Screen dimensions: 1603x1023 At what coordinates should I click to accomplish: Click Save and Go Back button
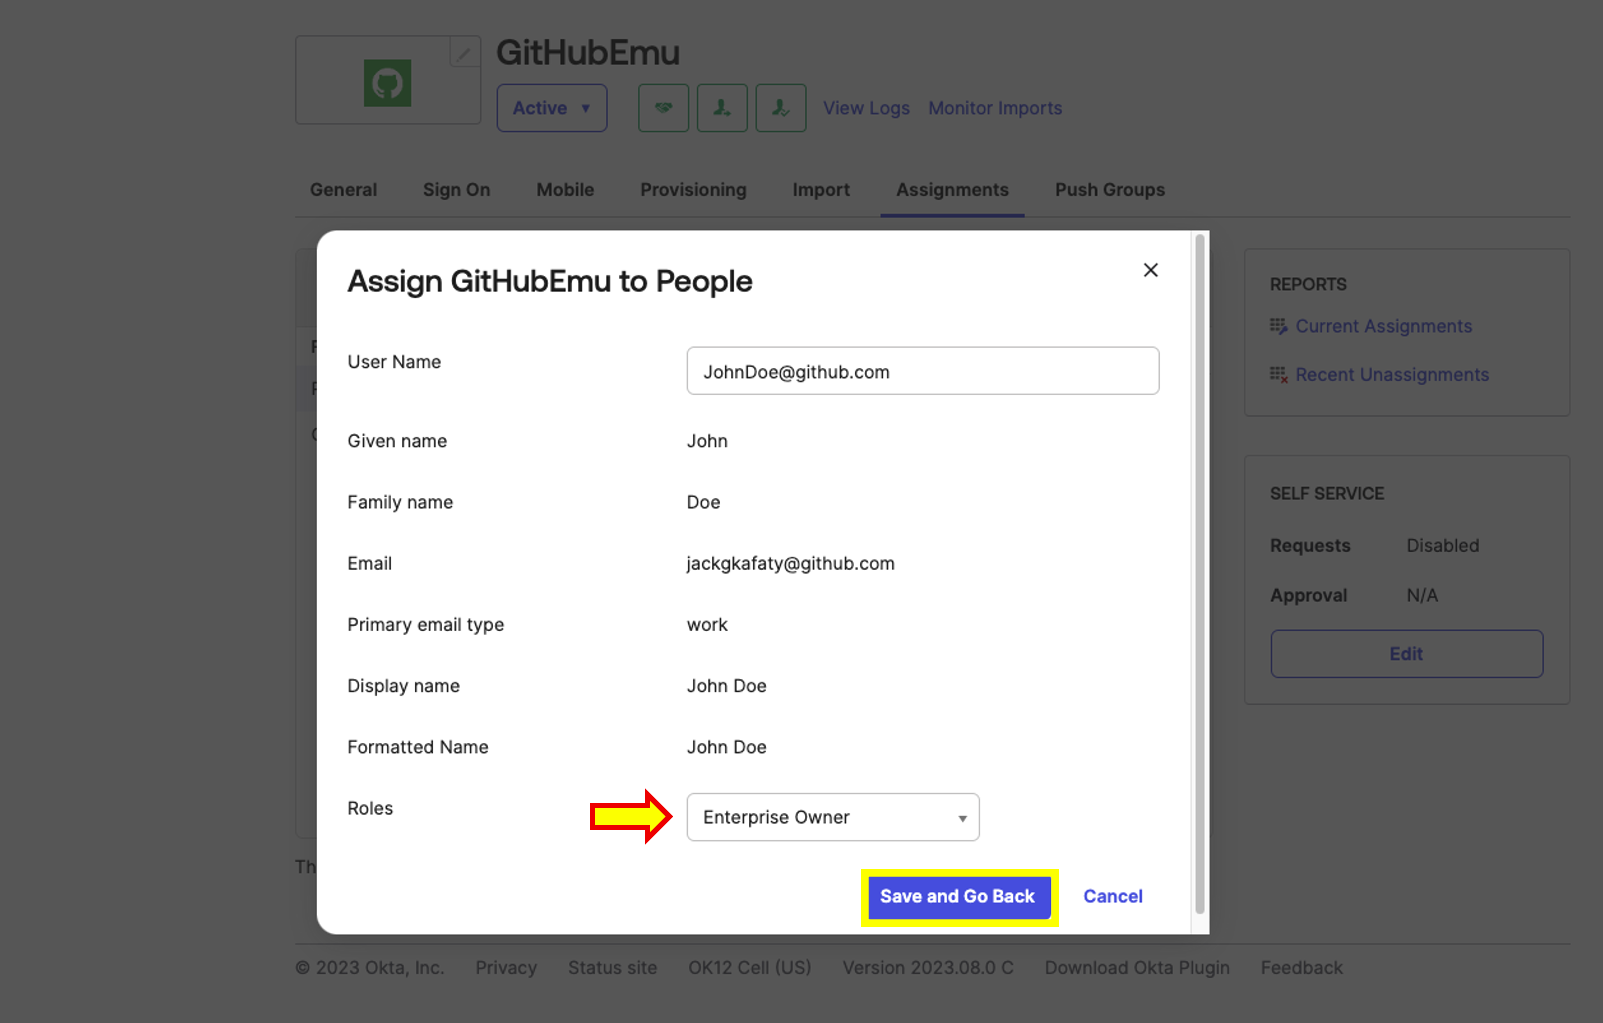pyautogui.click(x=958, y=897)
